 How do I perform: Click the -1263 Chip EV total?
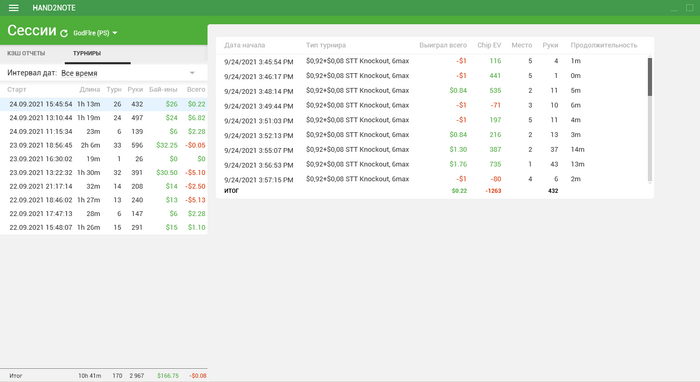(493, 191)
